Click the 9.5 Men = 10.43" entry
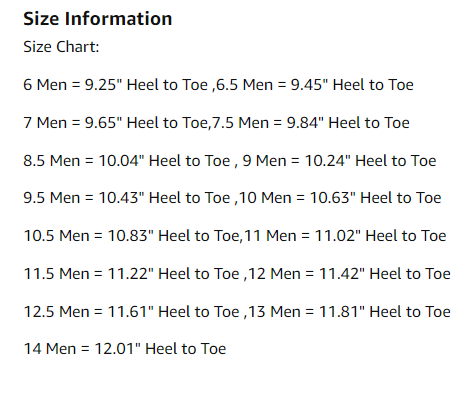This screenshot has height=402, width=456. [x=84, y=198]
